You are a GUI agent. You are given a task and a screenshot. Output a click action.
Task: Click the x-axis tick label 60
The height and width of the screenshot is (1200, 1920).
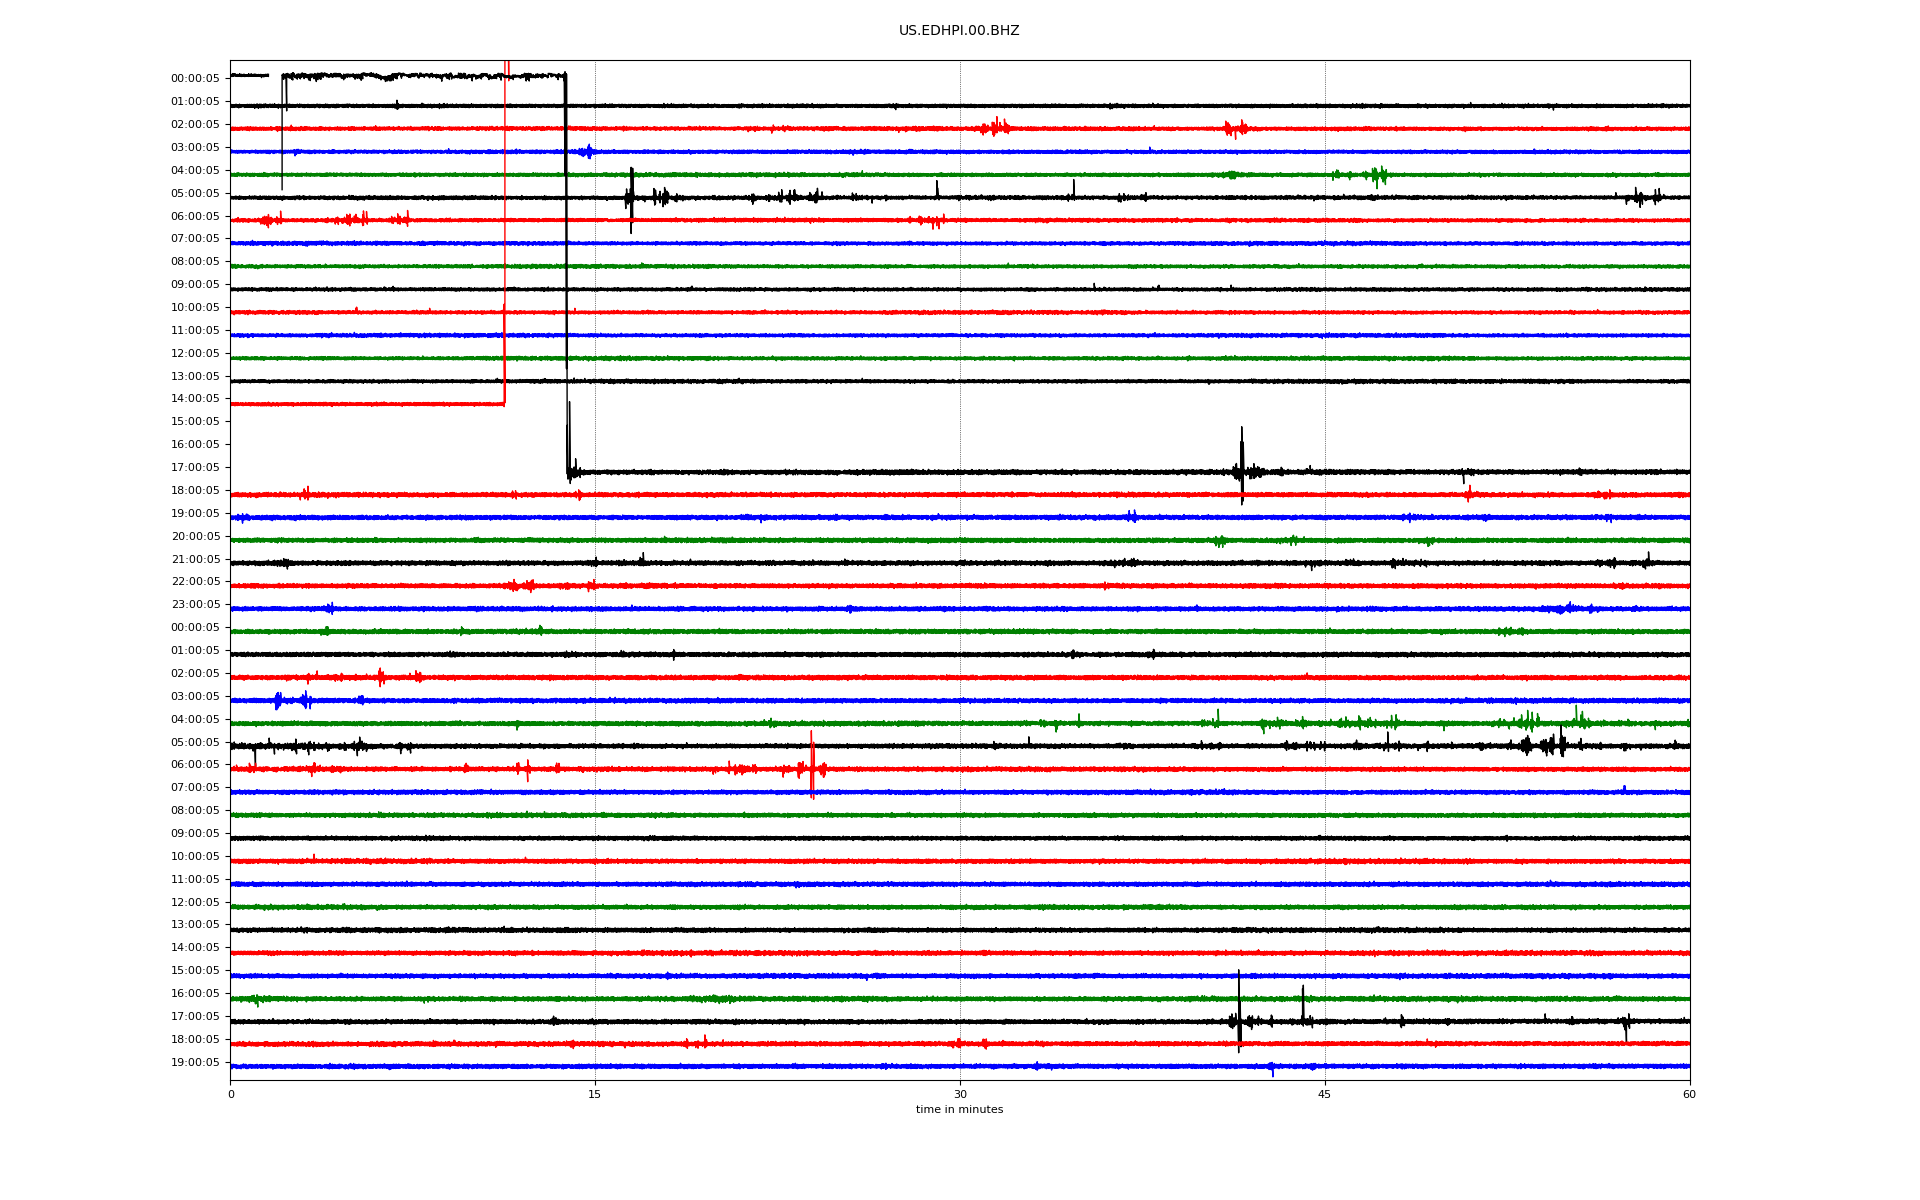1688,1094
